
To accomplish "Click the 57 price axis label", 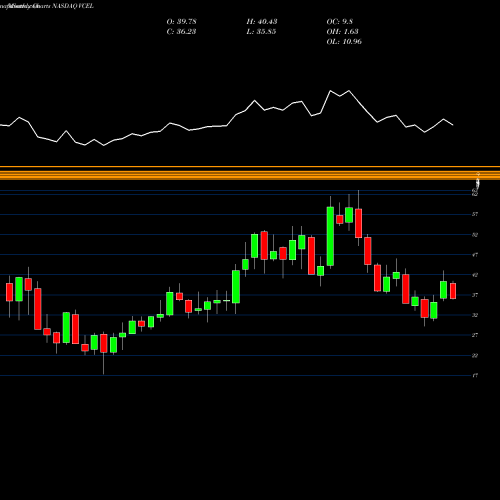I will click(475, 214).
